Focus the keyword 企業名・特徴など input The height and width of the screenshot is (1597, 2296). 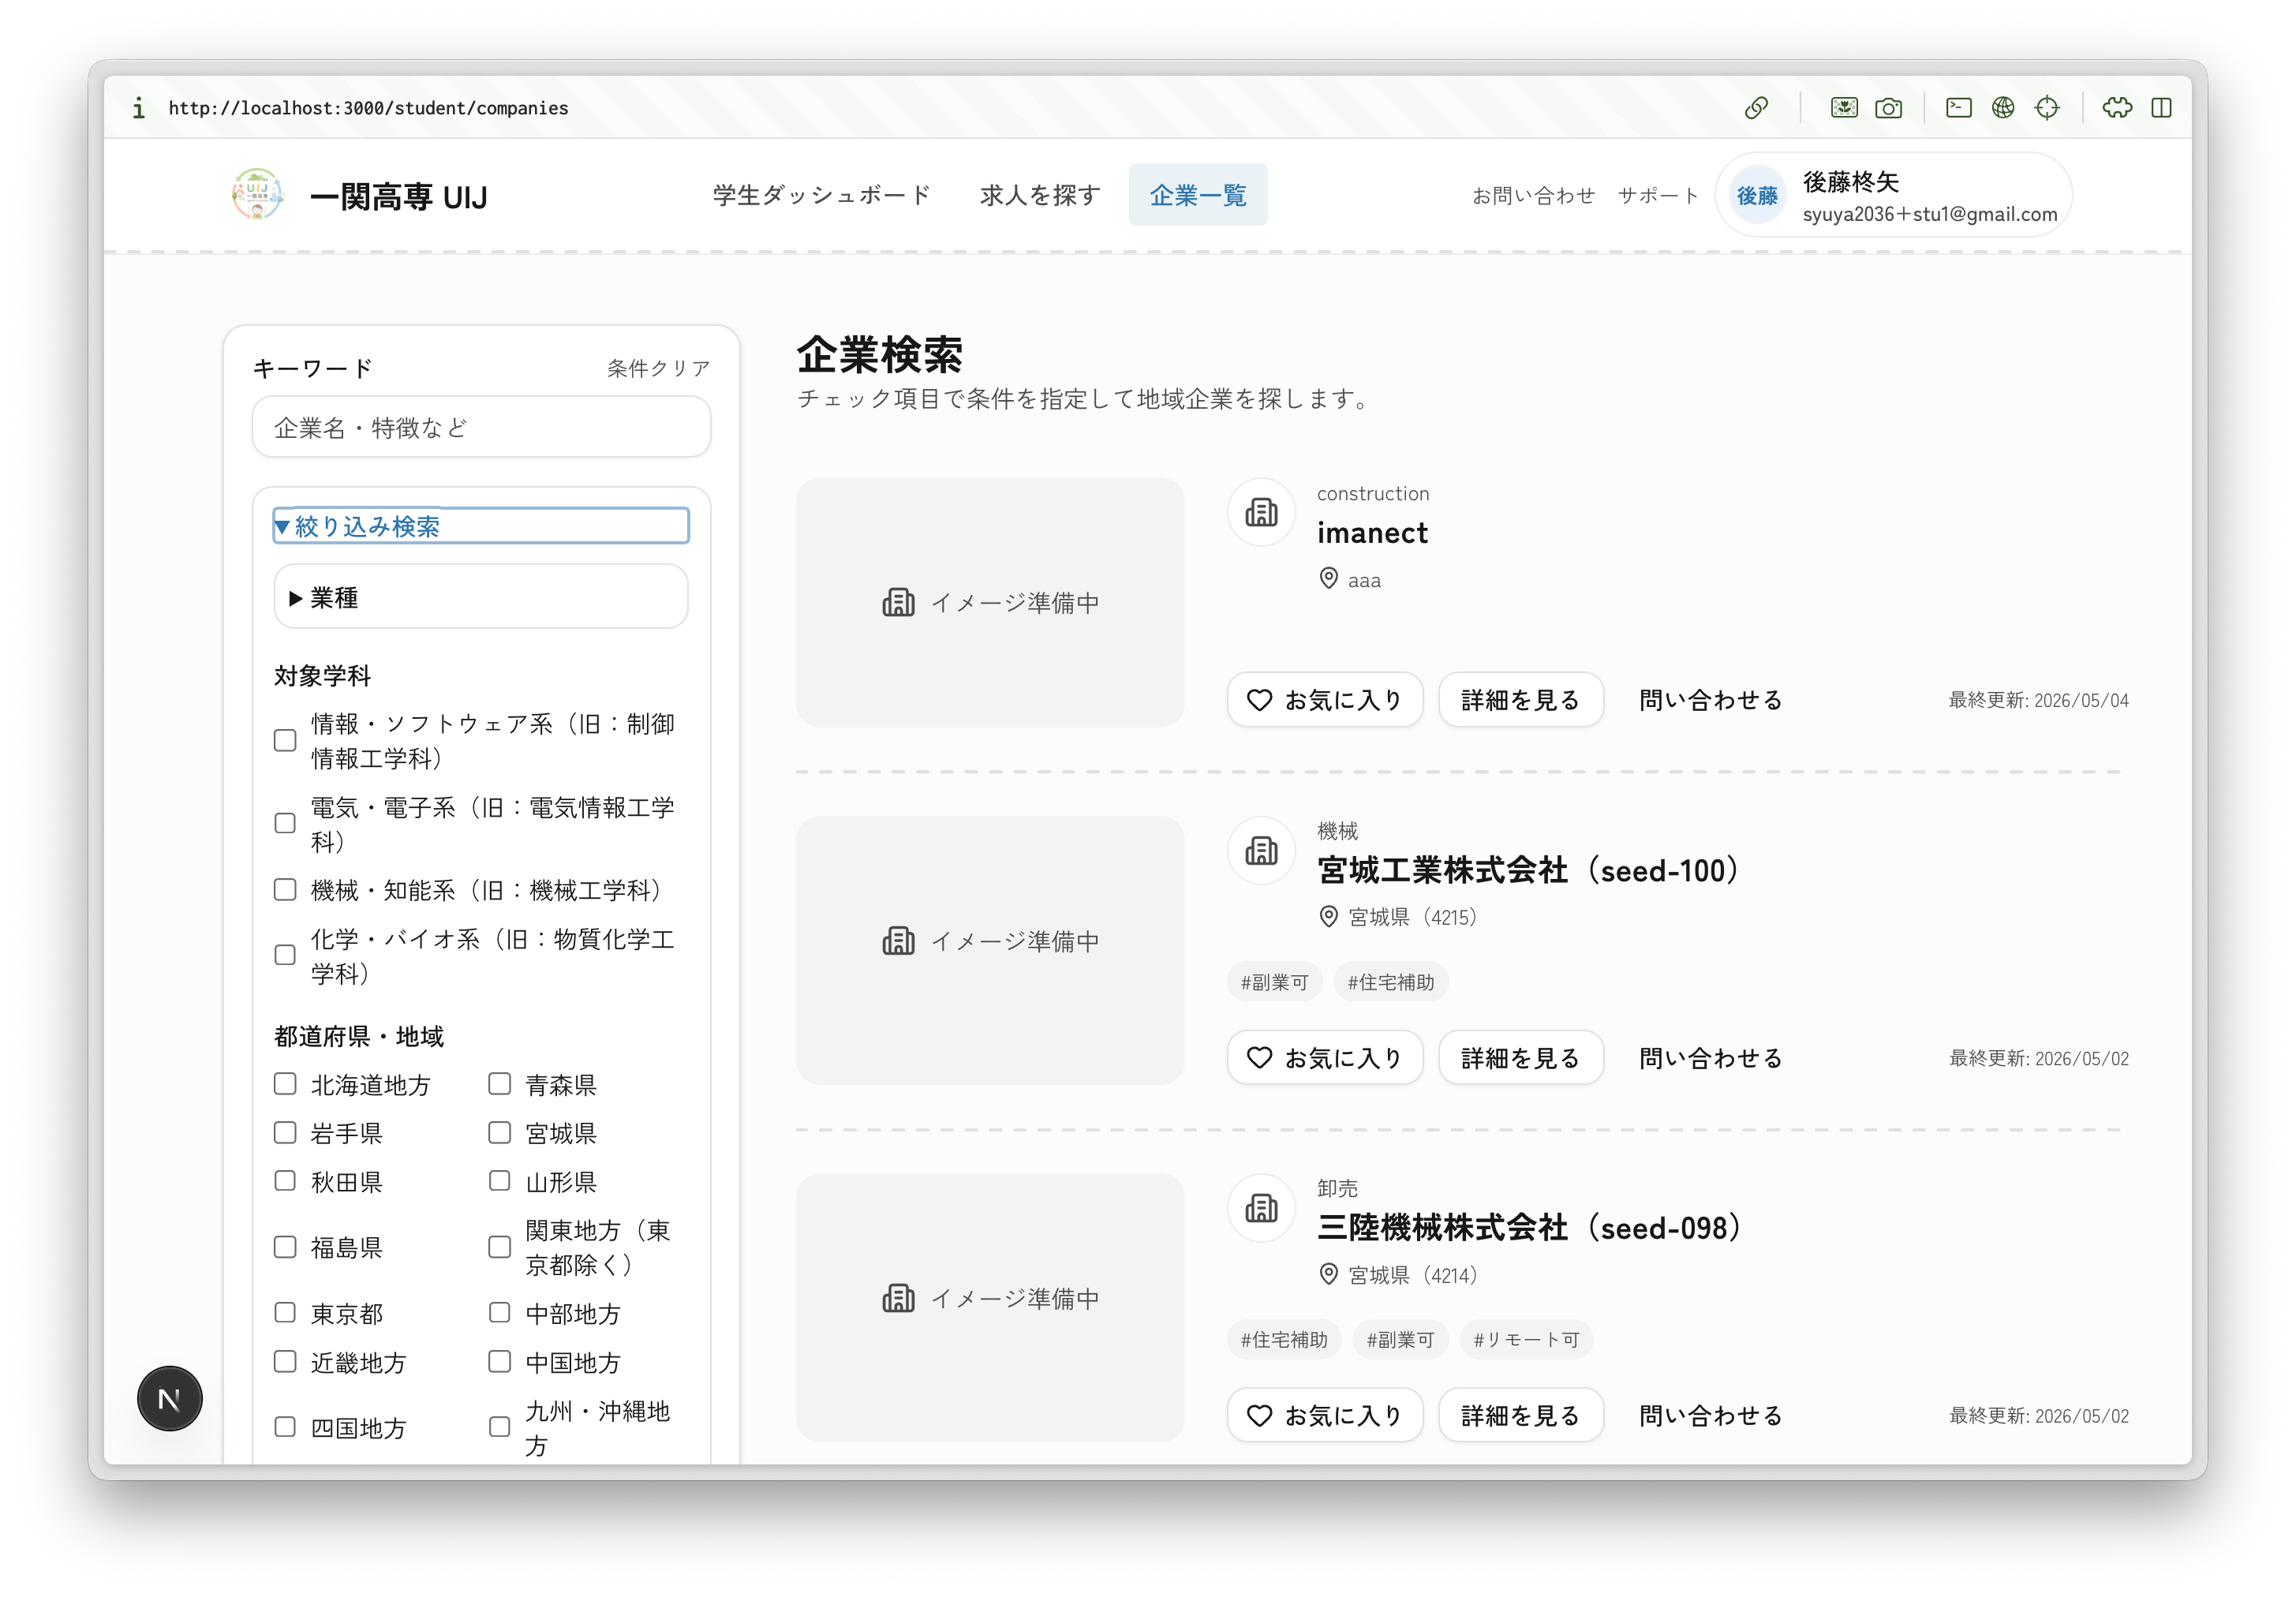481,428
